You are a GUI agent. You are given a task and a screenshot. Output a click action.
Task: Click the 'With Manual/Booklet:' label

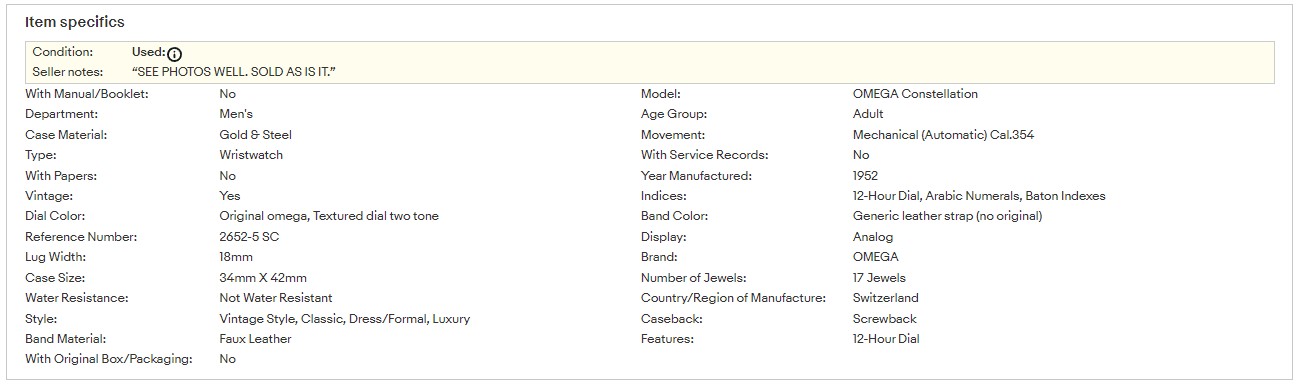(87, 94)
